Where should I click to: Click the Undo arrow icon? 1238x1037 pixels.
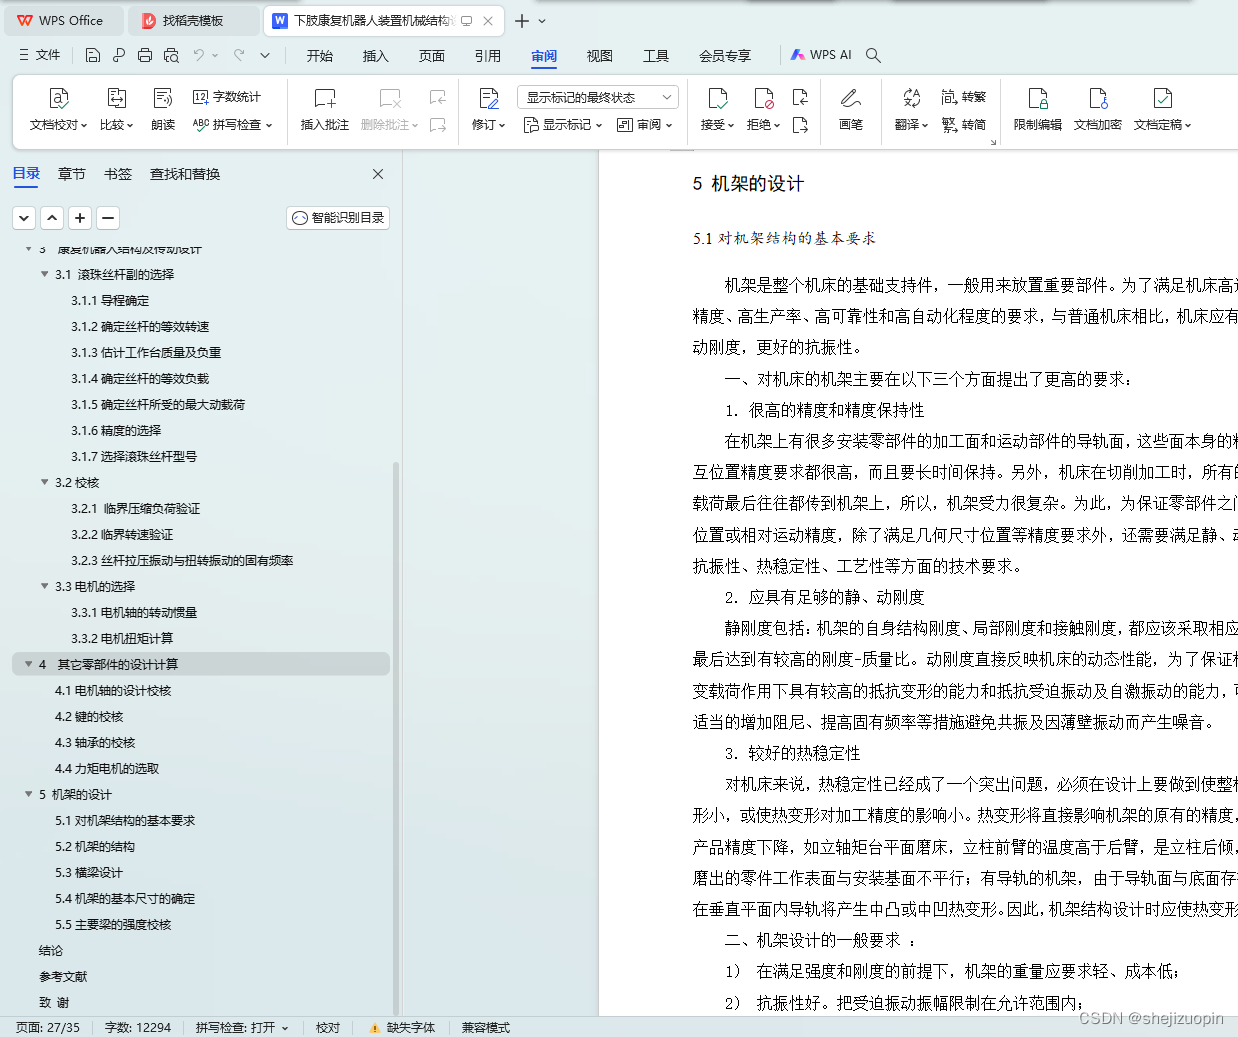(x=199, y=55)
